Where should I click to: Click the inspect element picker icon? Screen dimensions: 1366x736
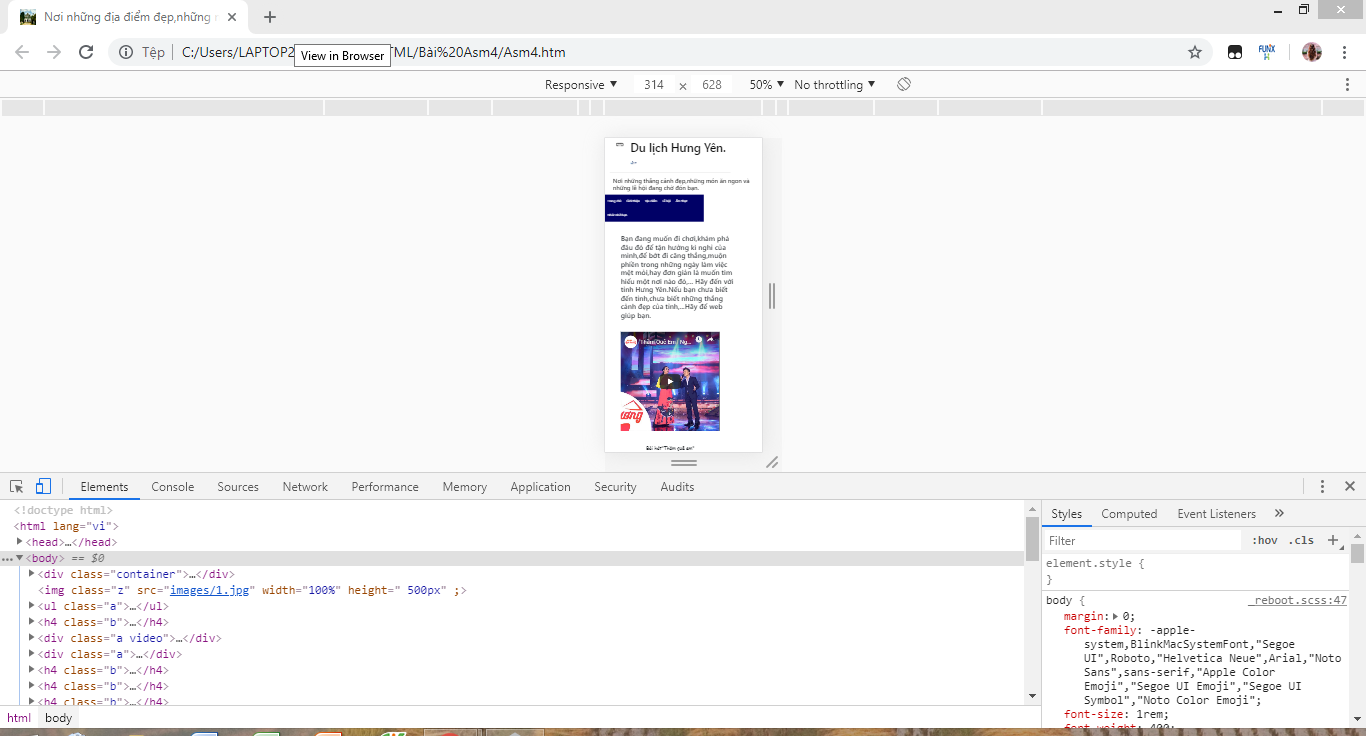point(17,487)
